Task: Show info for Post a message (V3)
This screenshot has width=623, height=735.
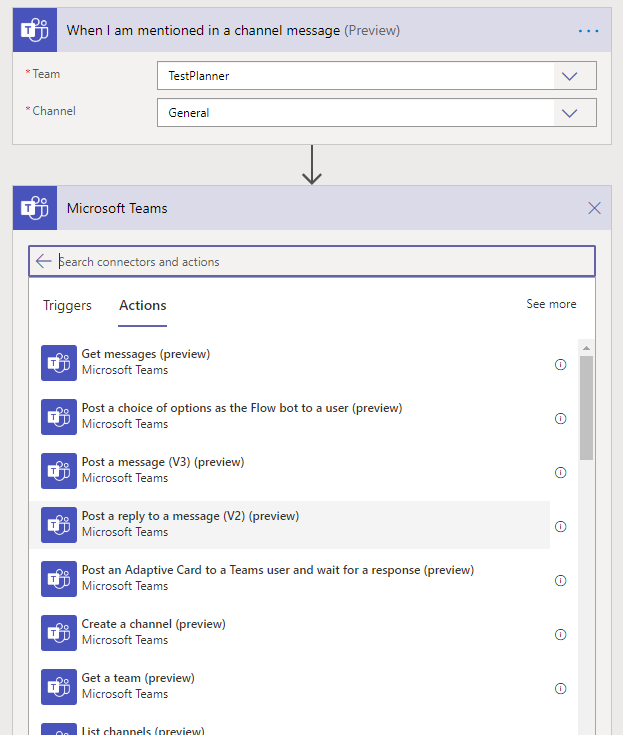Action: pyautogui.click(x=561, y=472)
